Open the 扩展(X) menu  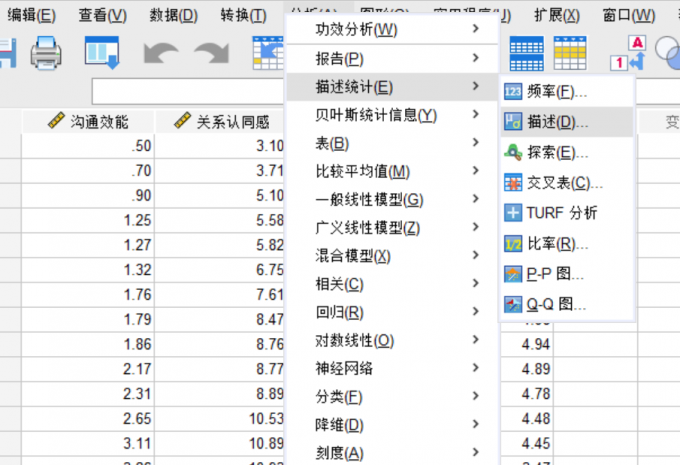(557, 15)
